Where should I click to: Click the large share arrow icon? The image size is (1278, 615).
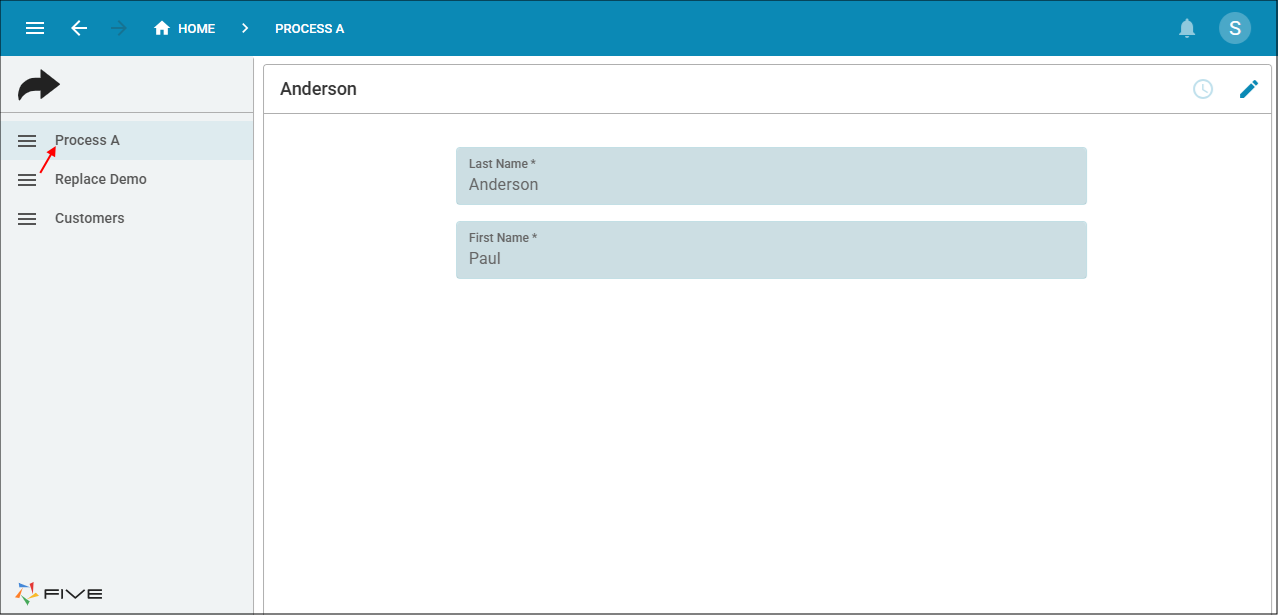tap(39, 86)
